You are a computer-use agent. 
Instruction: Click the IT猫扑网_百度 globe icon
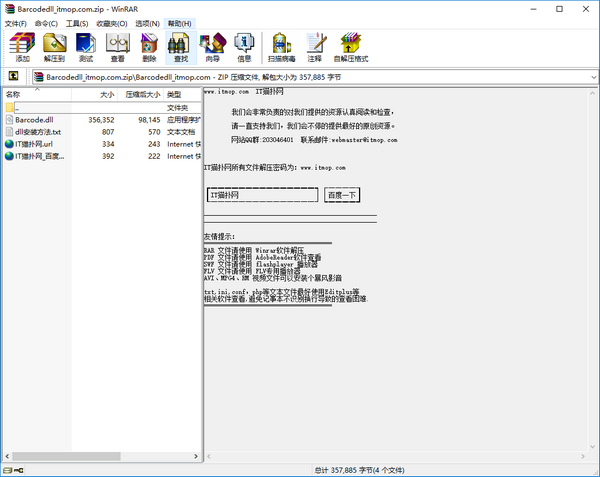coord(10,156)
